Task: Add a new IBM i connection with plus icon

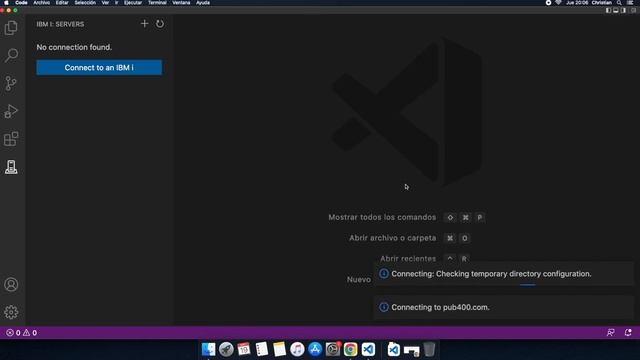Action: (x=144, y=24)
